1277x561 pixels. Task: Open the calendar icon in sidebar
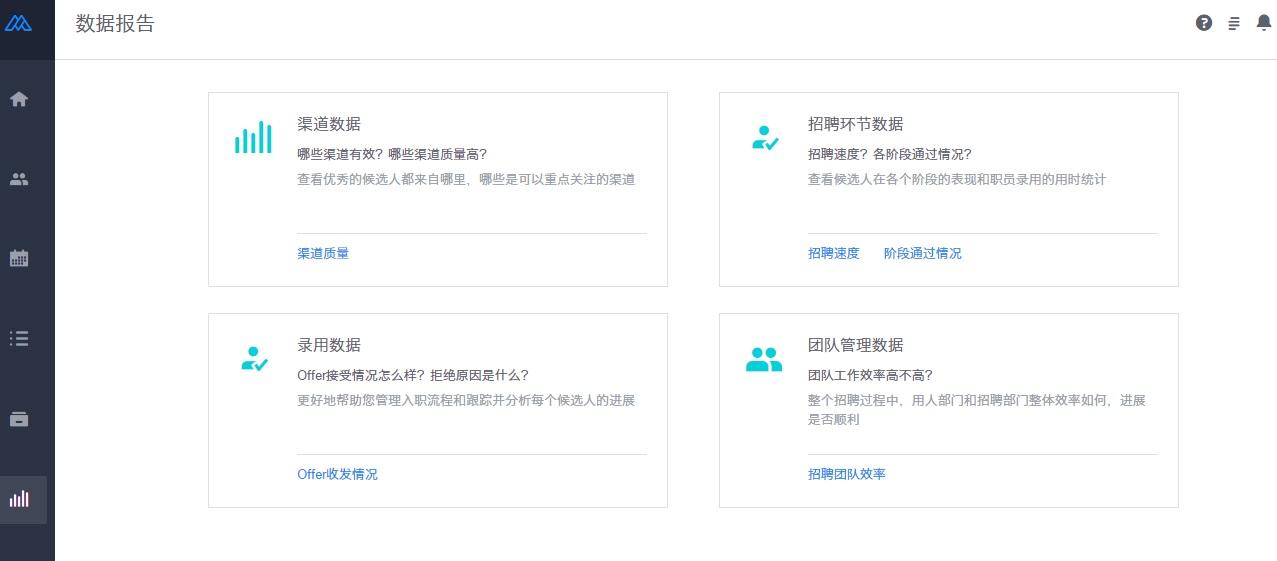[x=19, y=258]
